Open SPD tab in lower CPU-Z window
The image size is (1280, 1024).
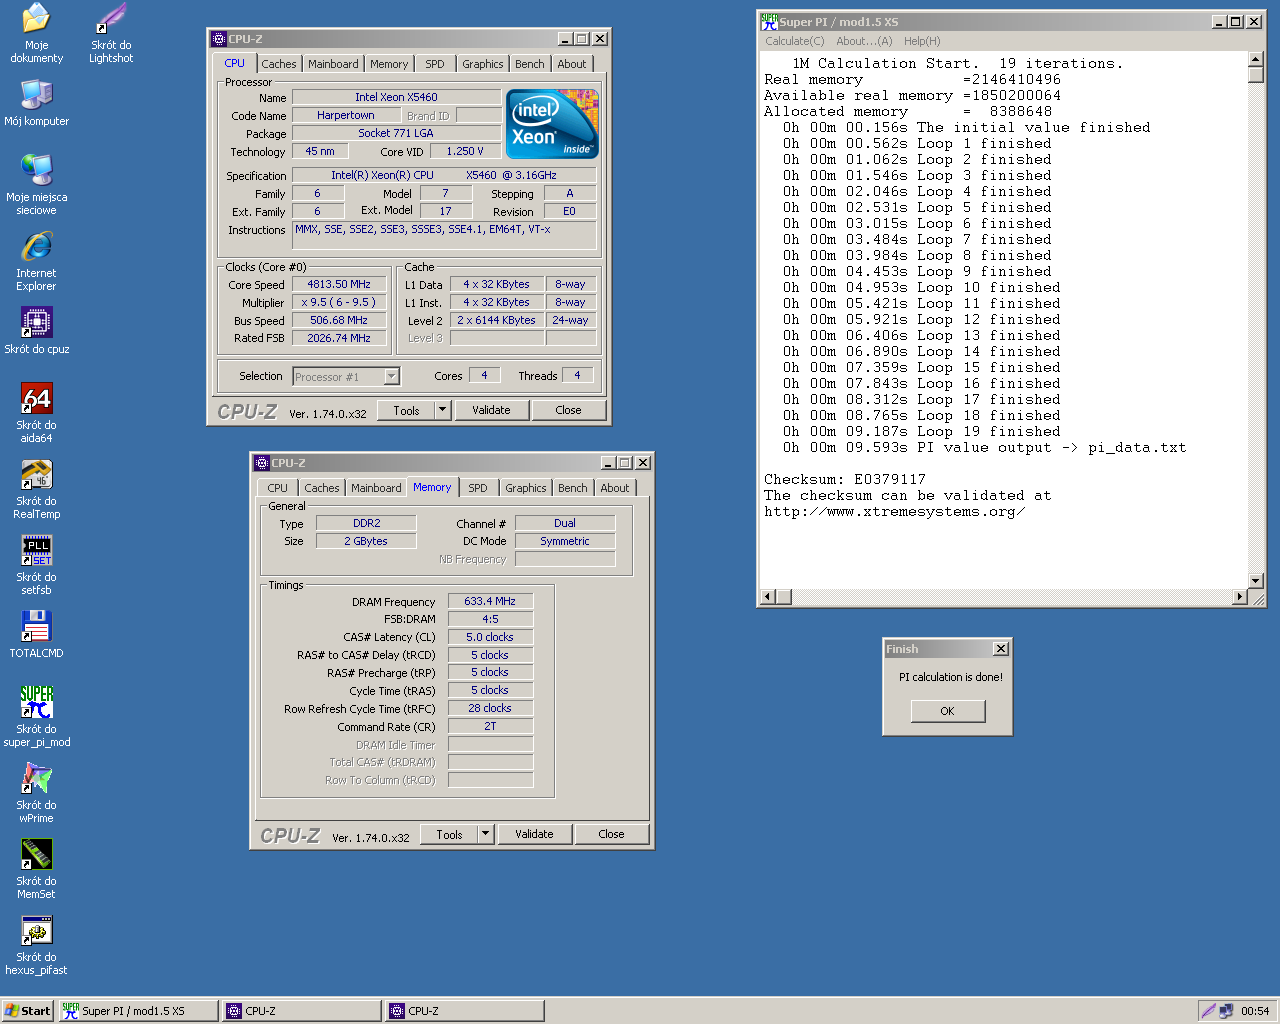coord(478,488)
